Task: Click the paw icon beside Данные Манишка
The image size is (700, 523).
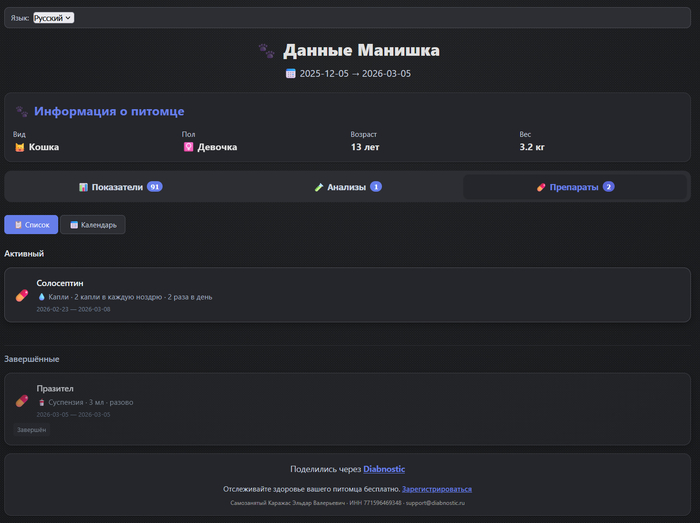Action: click(x=266, y=51)
